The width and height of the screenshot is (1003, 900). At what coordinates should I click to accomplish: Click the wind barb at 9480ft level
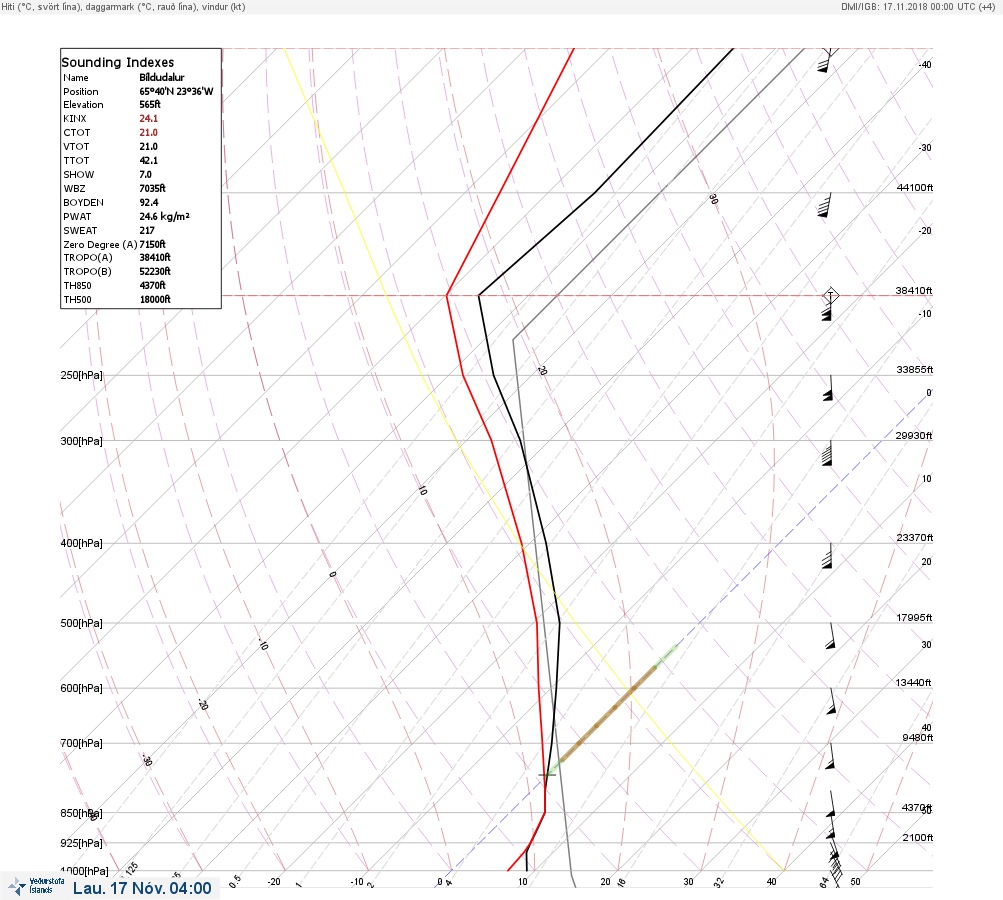831,756
